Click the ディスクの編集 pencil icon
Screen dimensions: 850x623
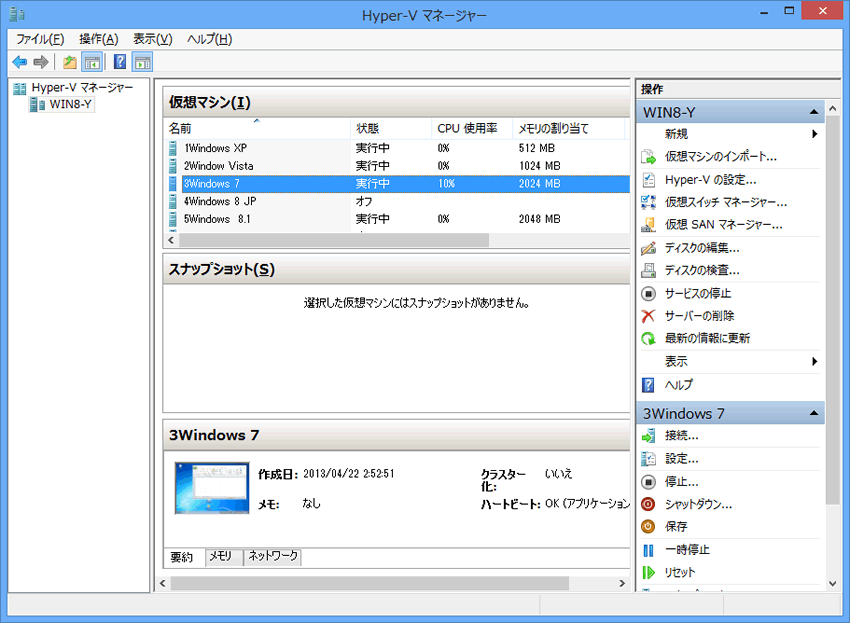pyautogui.click(x=648, y=248)
